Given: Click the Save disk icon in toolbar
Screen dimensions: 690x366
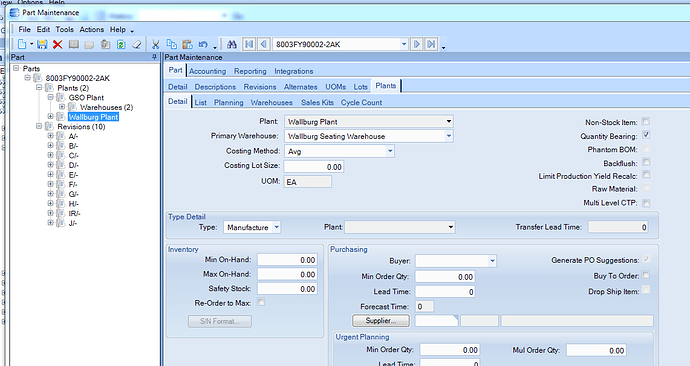Looking at the screenshot, I should (42, 44).
